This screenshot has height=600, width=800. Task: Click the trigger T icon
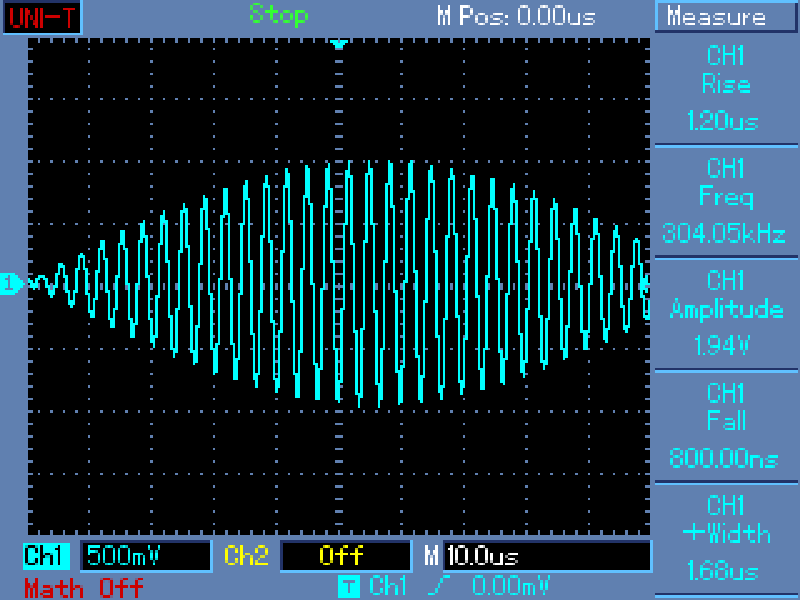pyautogui.click(x=348, y=586)
